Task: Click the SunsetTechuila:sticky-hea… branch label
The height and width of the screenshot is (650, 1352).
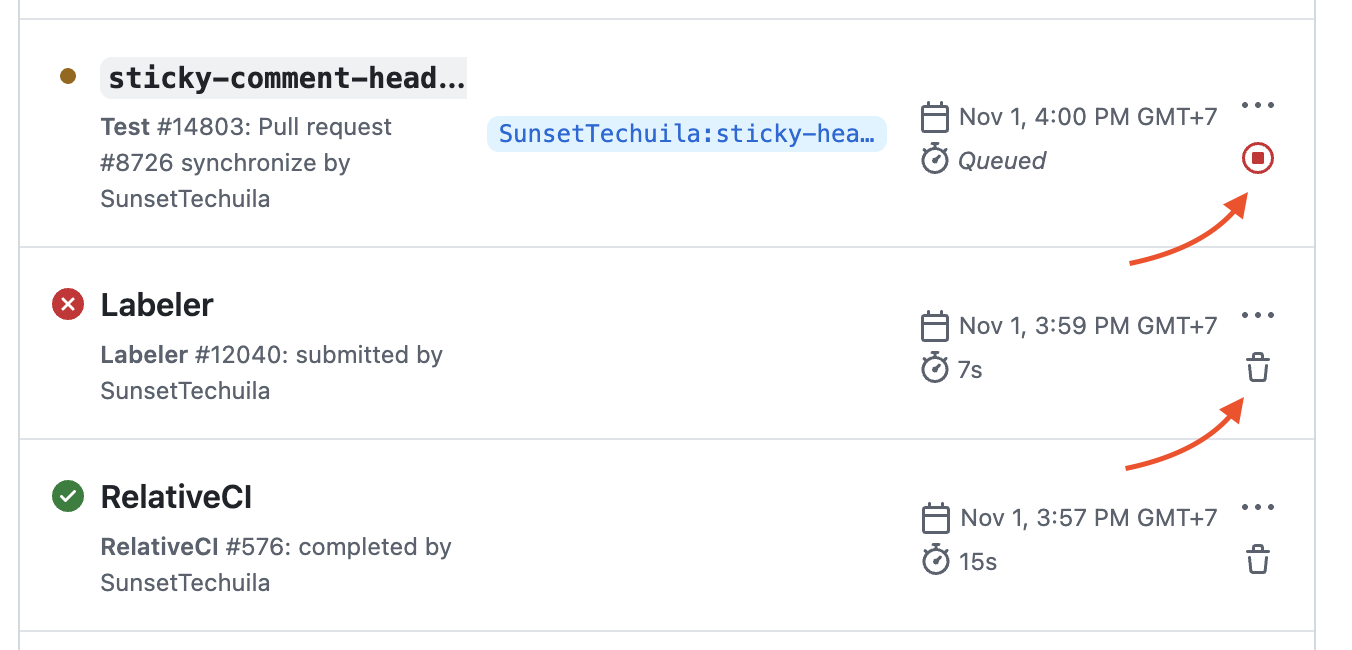Action: click(x=687, y=134)
